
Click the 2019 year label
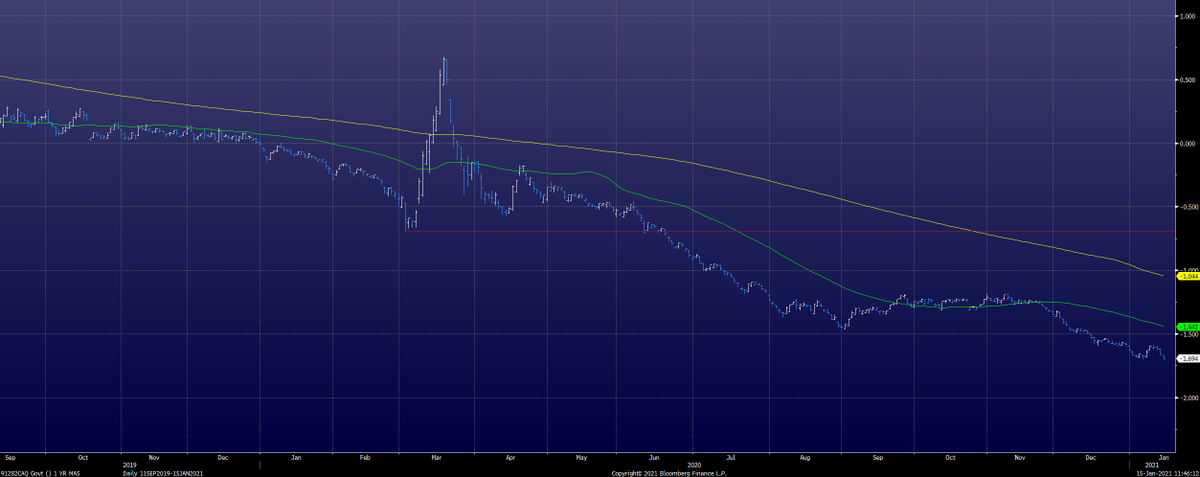click(129, 466)
